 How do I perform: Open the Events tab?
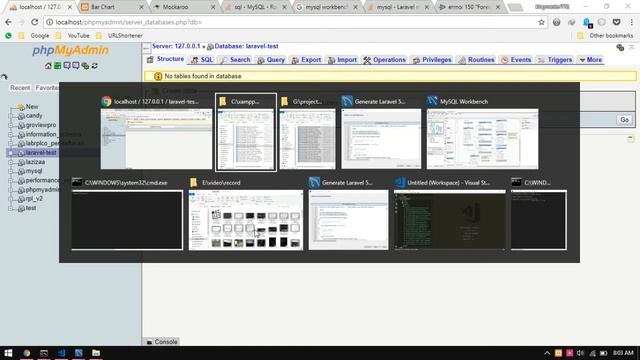516,60
